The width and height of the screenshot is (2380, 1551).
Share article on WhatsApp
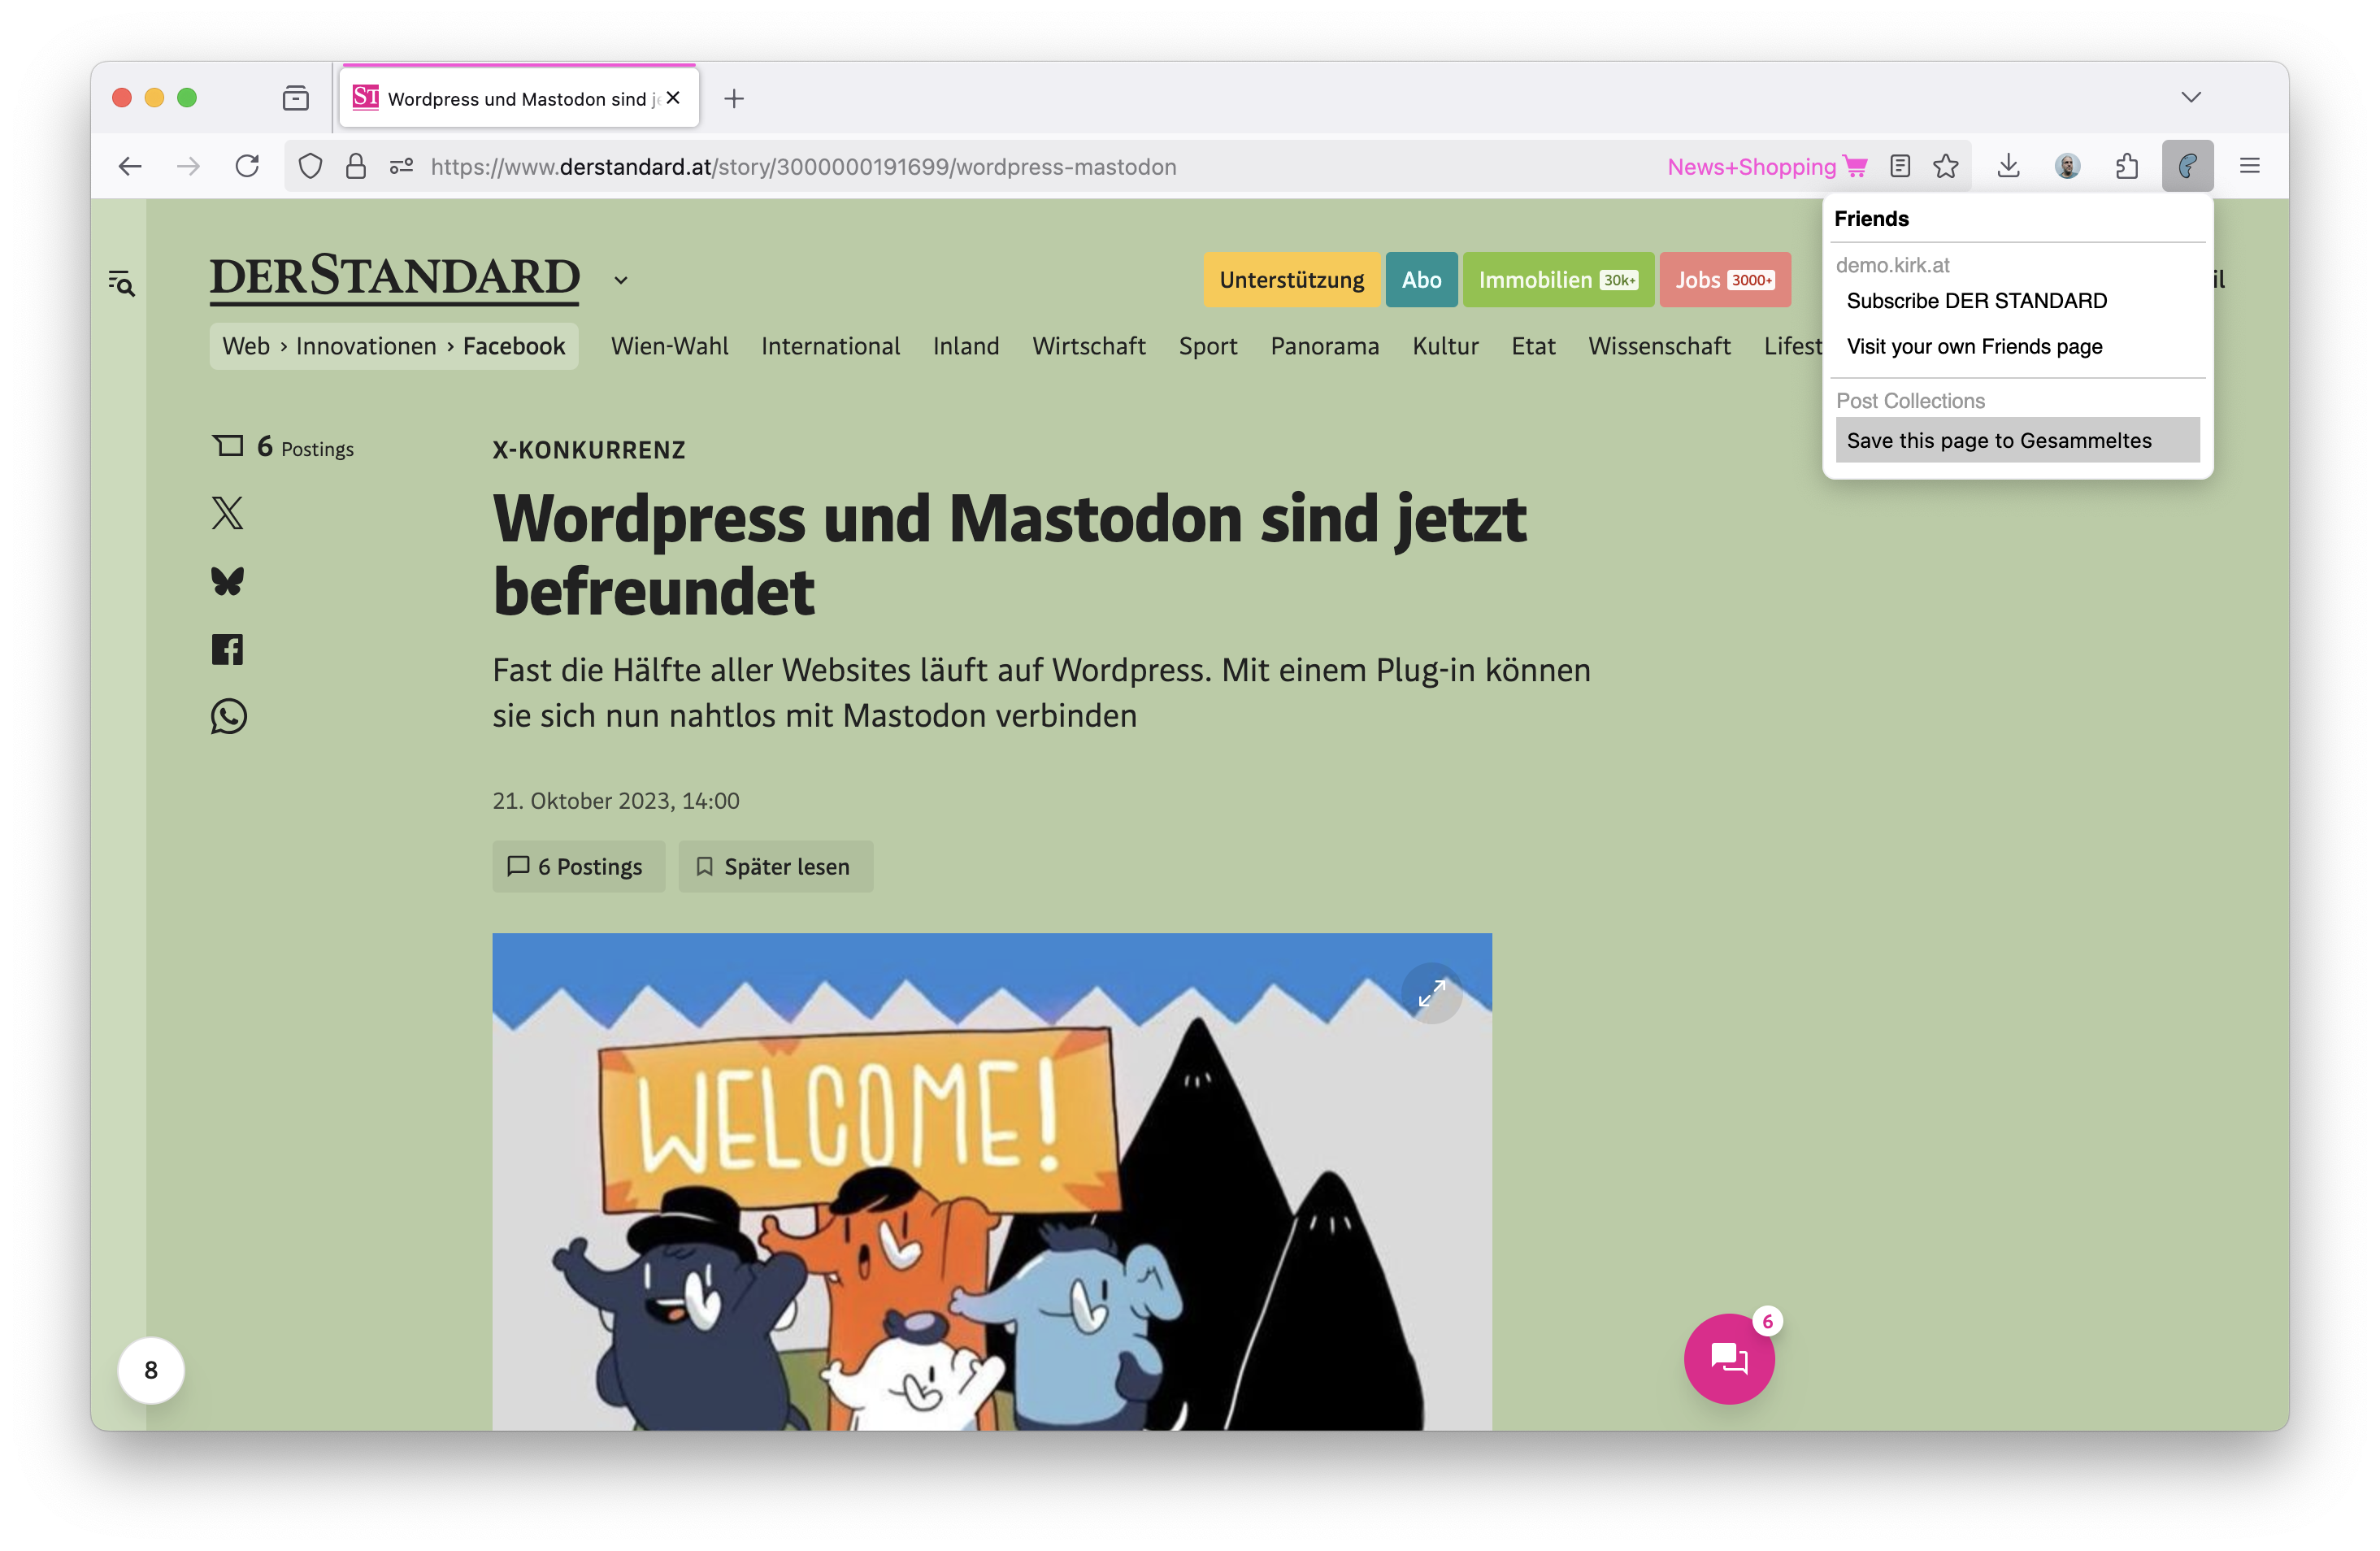228,716
